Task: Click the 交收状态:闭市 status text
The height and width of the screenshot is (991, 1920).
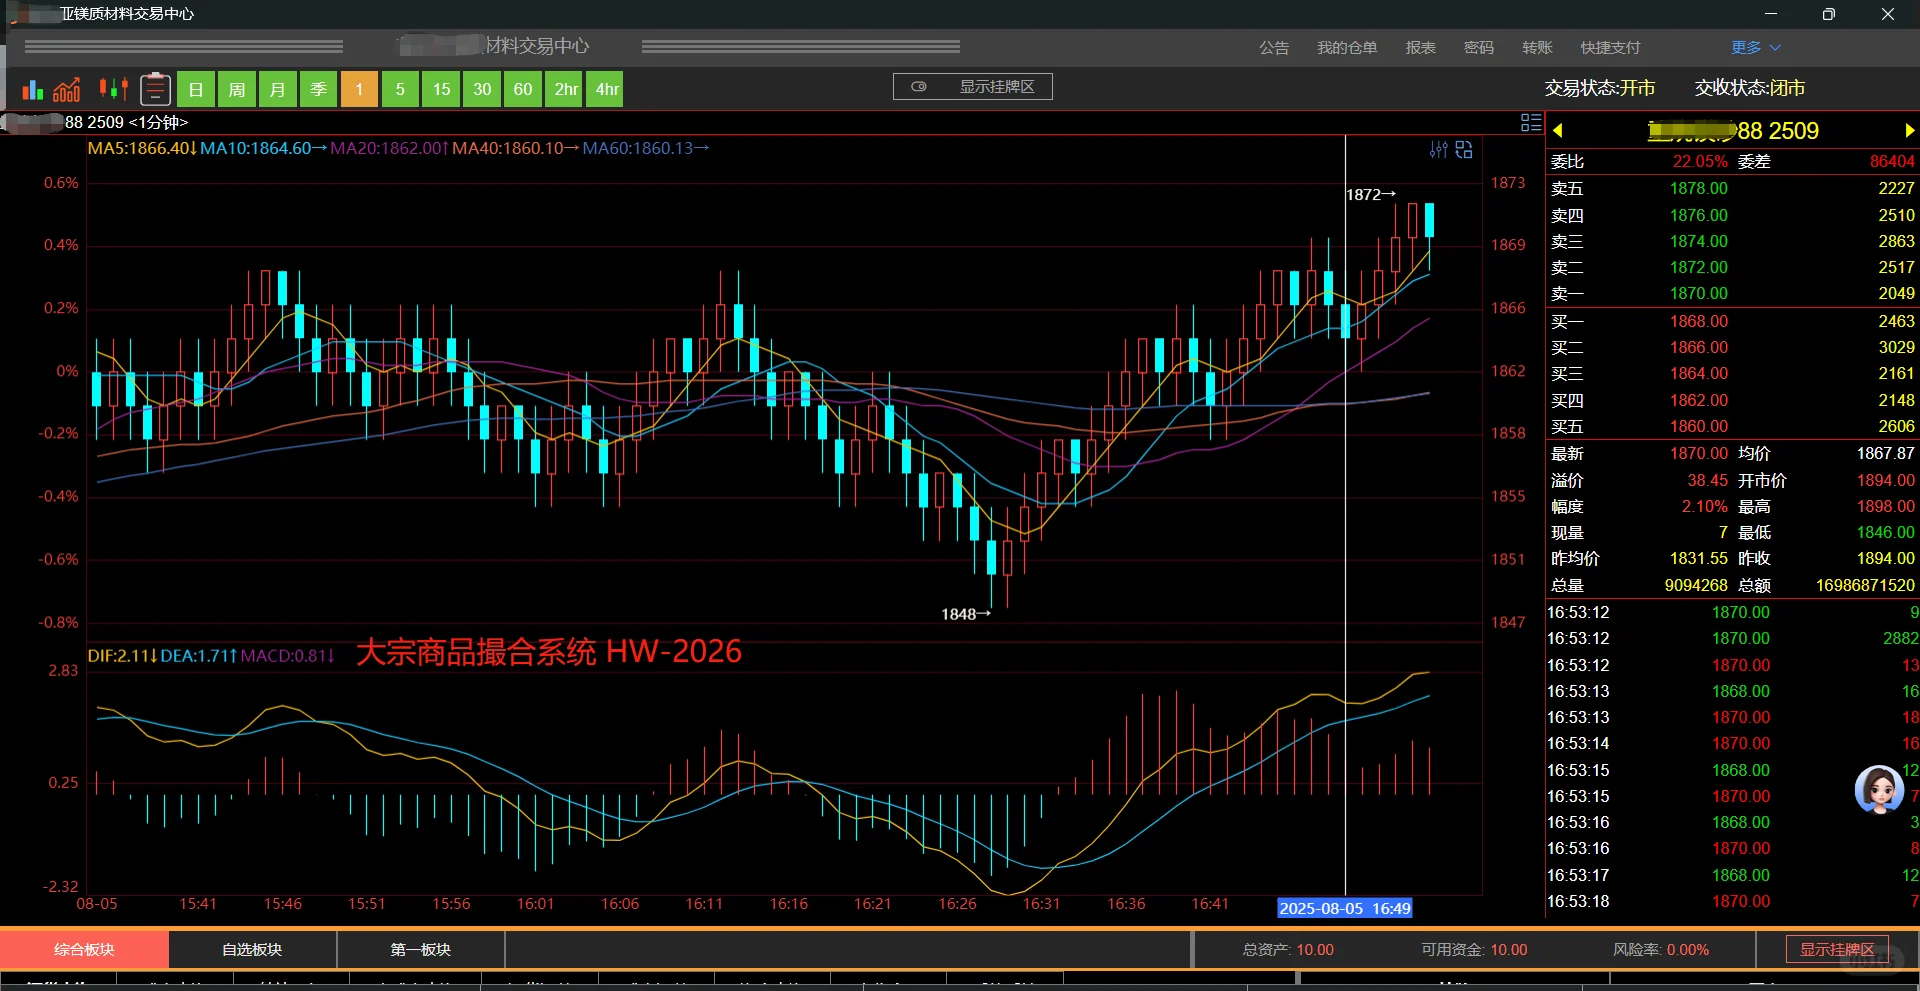Action: click(x=1750, y=88)
